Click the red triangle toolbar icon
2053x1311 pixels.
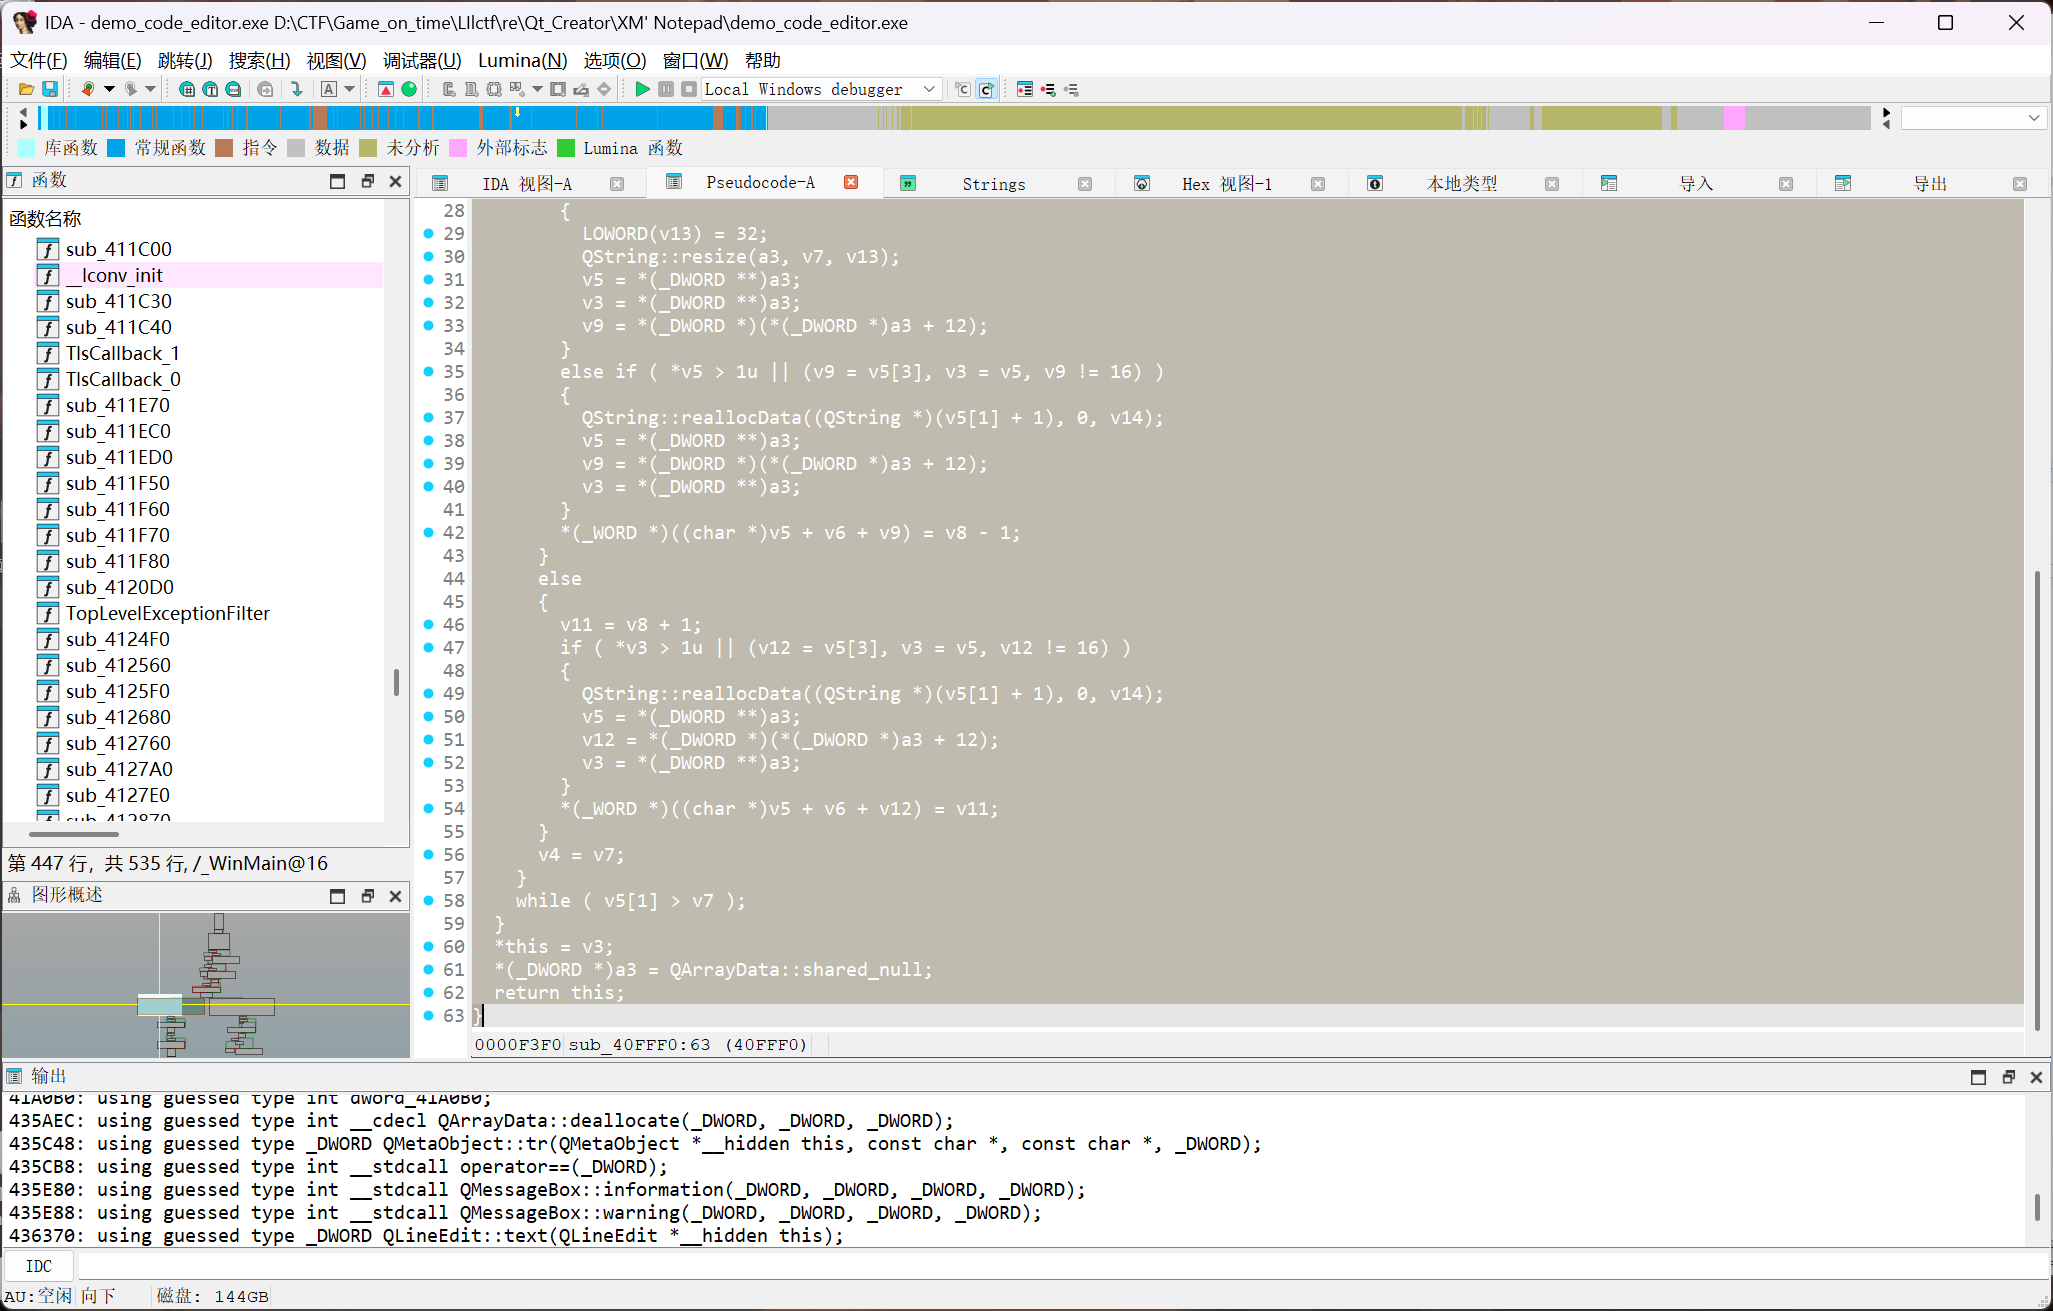(386, 89)
